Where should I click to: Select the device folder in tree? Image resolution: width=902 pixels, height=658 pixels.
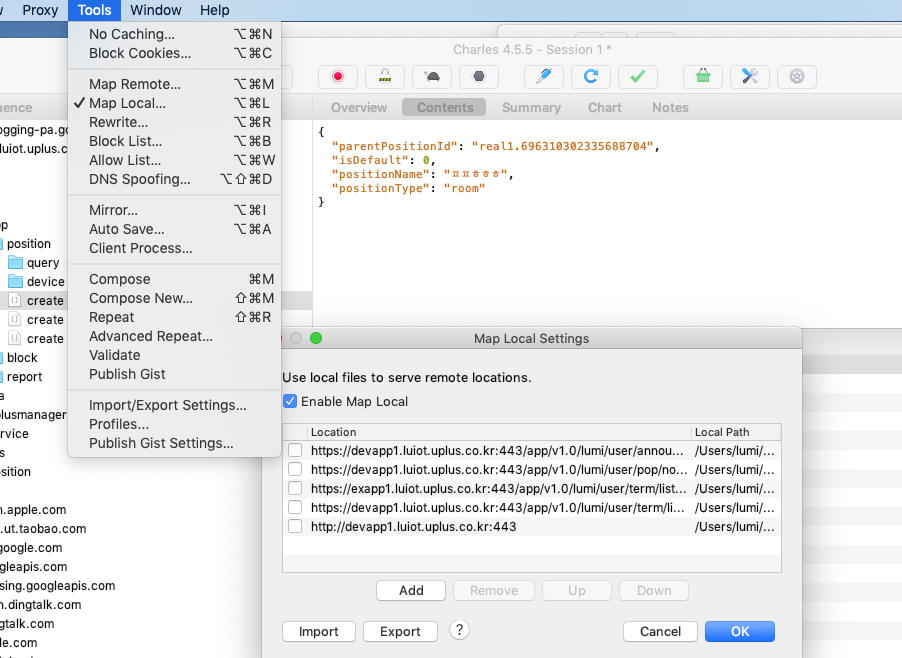37,282
